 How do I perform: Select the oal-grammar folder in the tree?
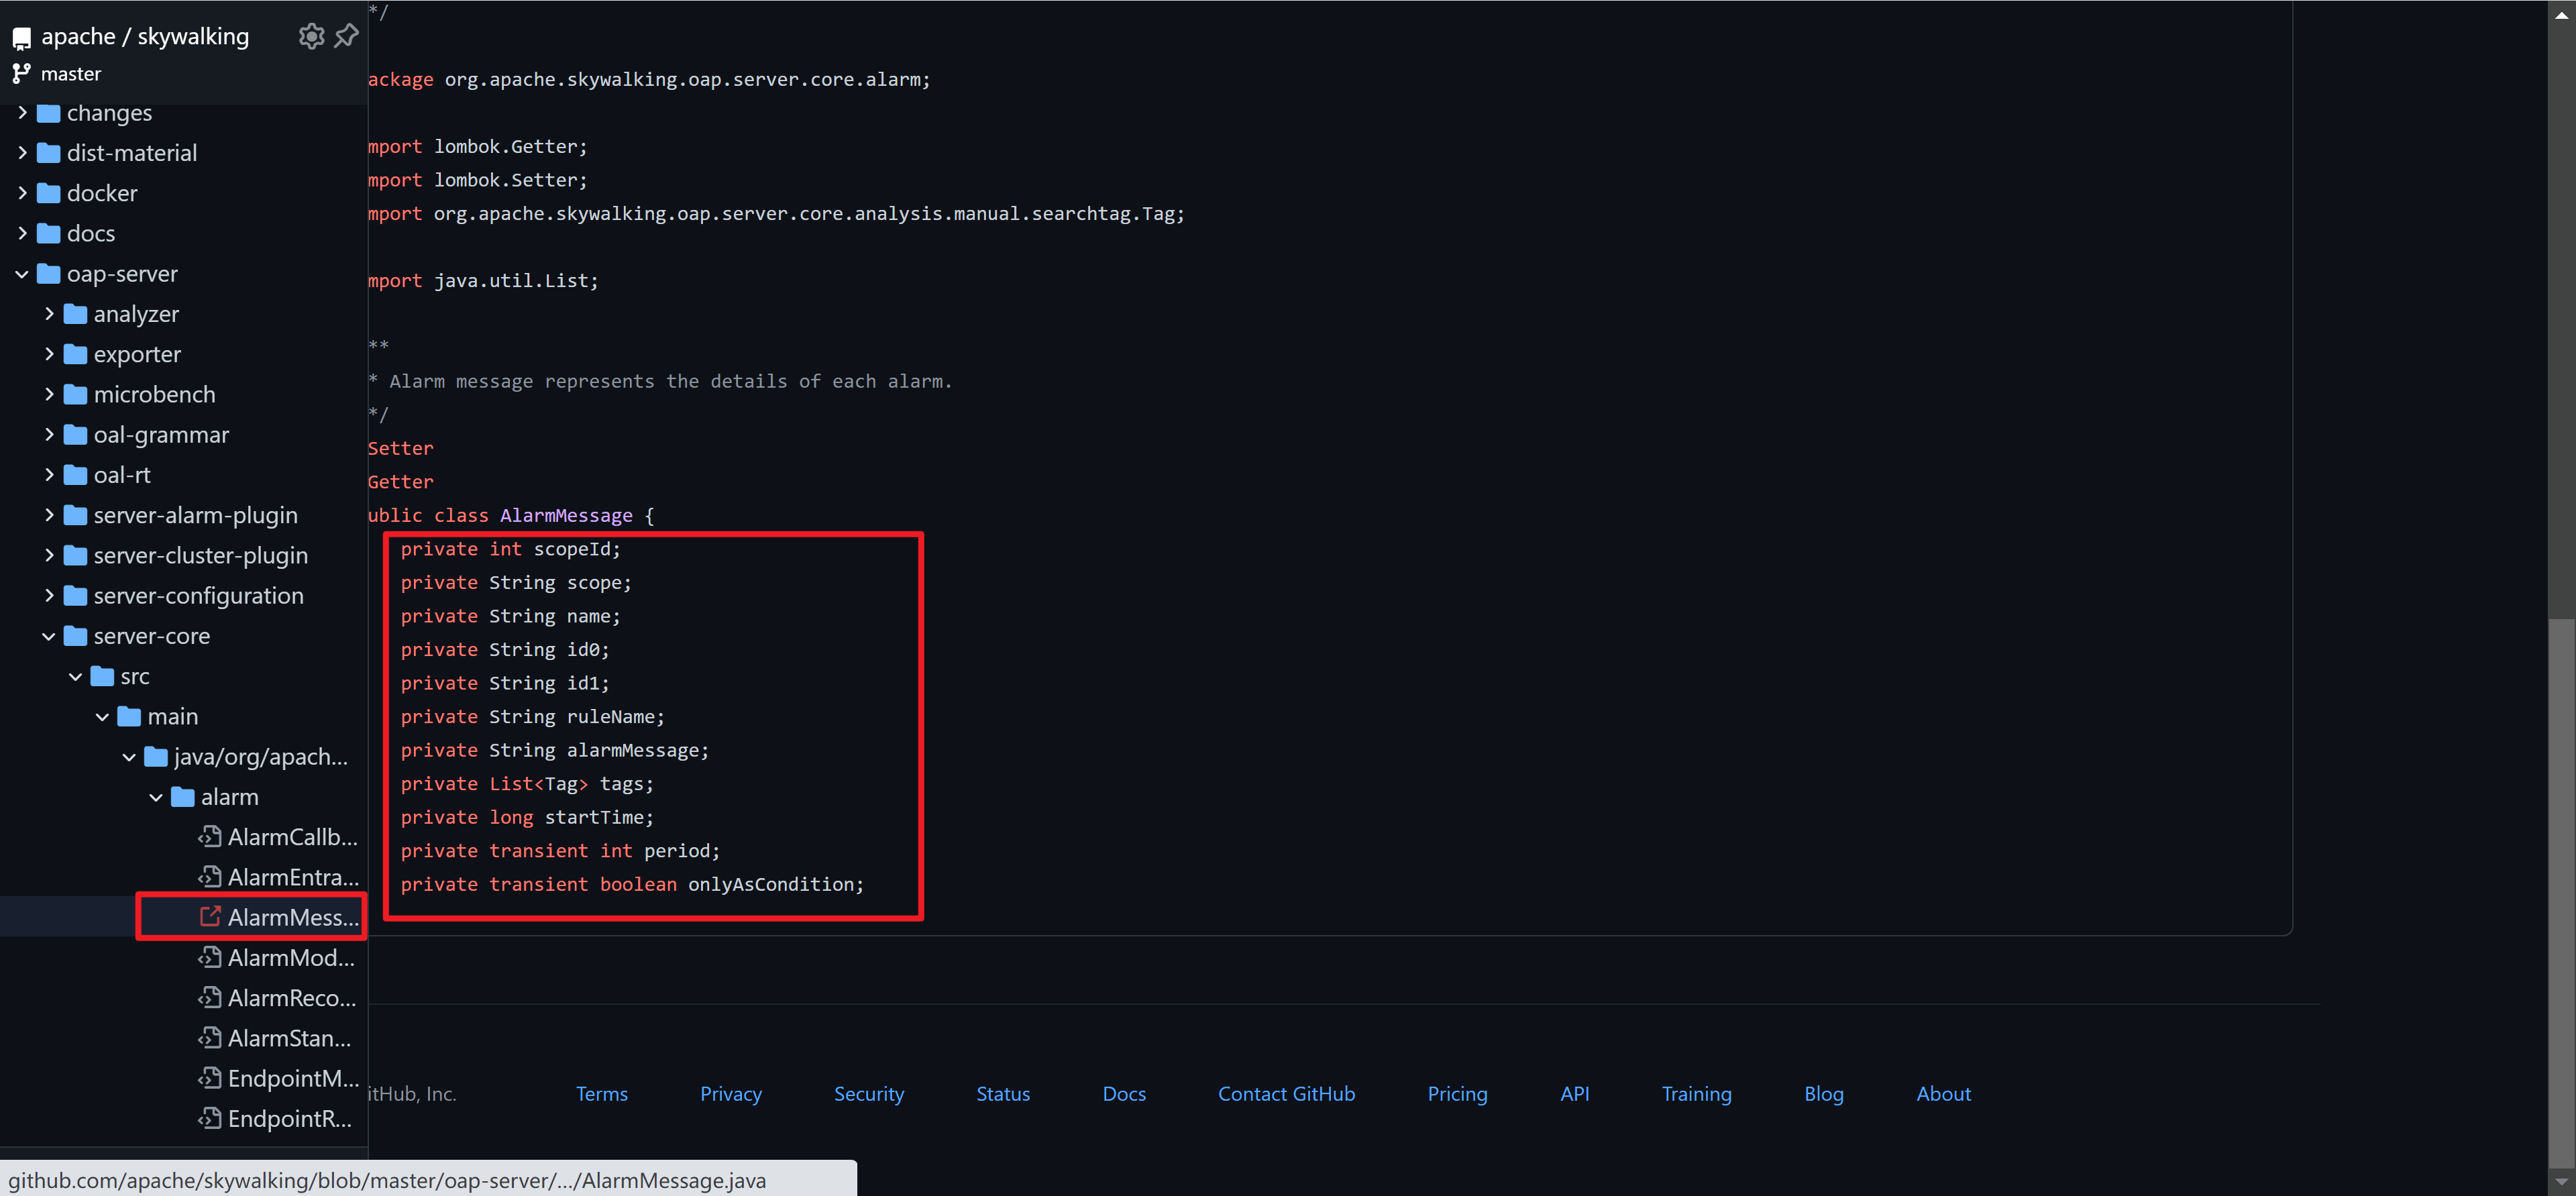pos(160,435)
